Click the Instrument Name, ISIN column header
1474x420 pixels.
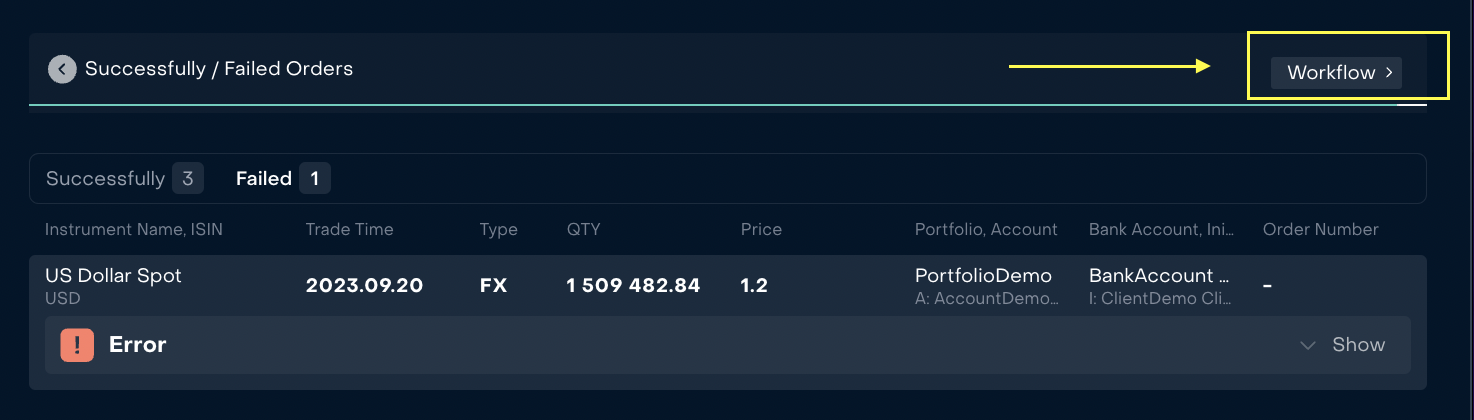tap(134, 230)
